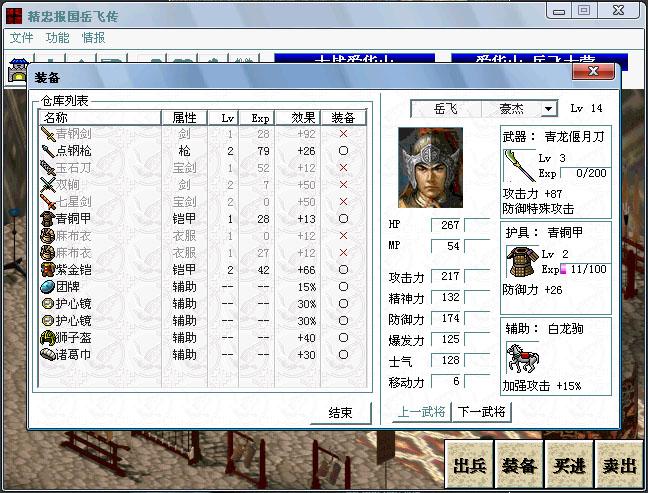
Task: Click the 结束 button
Action: 341,412
